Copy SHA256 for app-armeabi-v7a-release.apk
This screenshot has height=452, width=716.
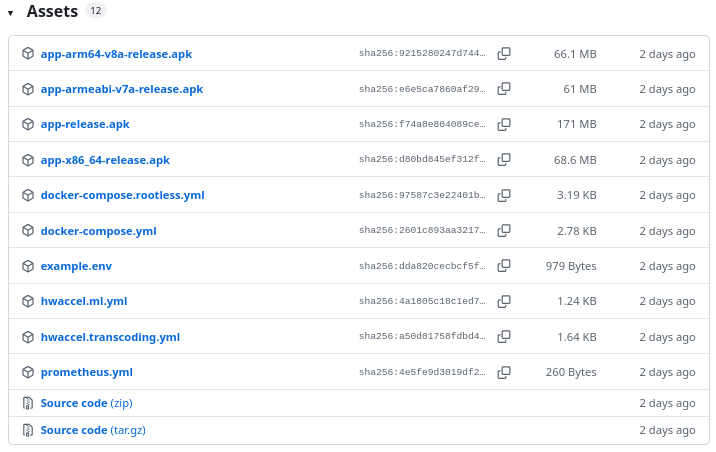click(x=504, y=89)
